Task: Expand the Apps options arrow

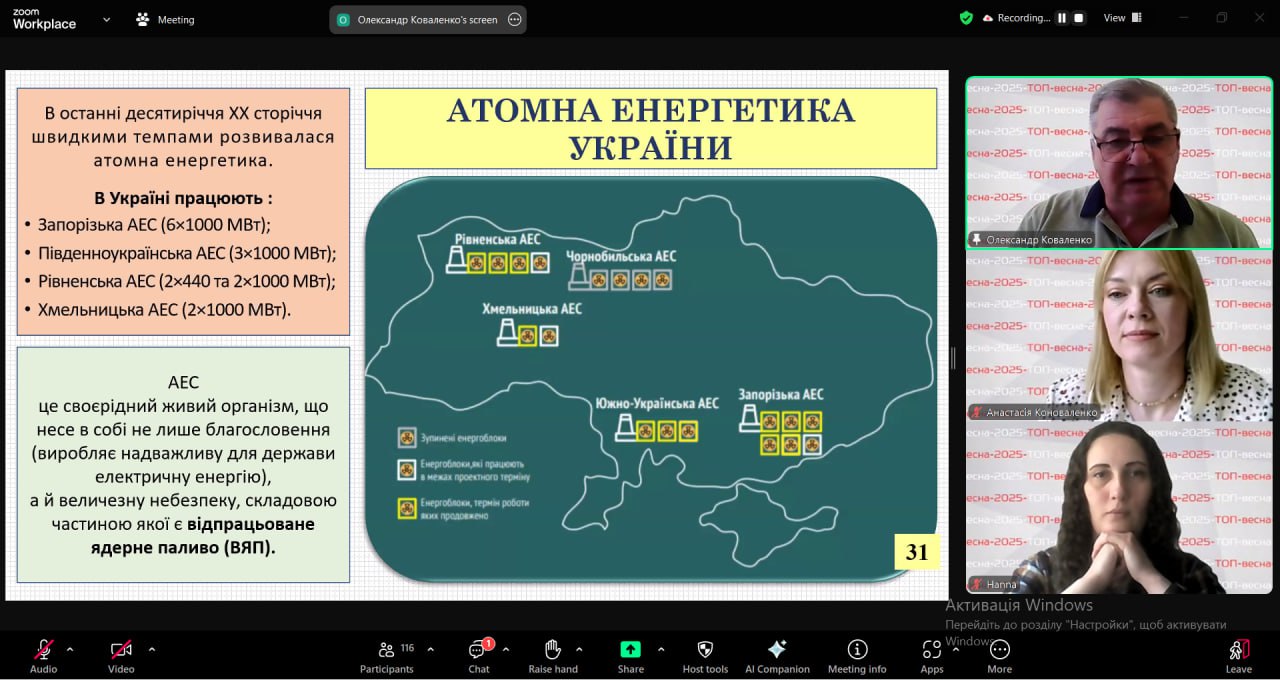Action: (956, 649)
